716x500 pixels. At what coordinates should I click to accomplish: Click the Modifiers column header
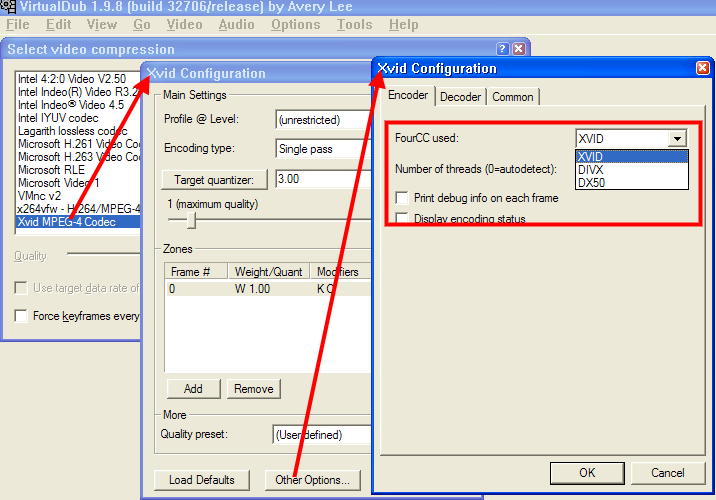(x=341, y=272)
